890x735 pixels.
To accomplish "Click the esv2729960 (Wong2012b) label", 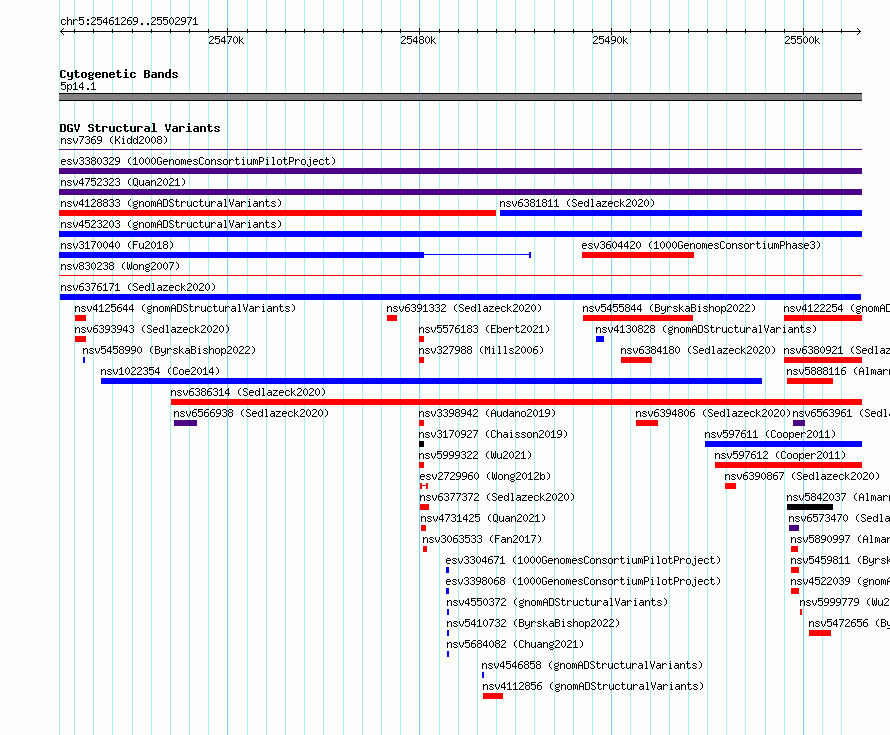I will tap(485, 476).
